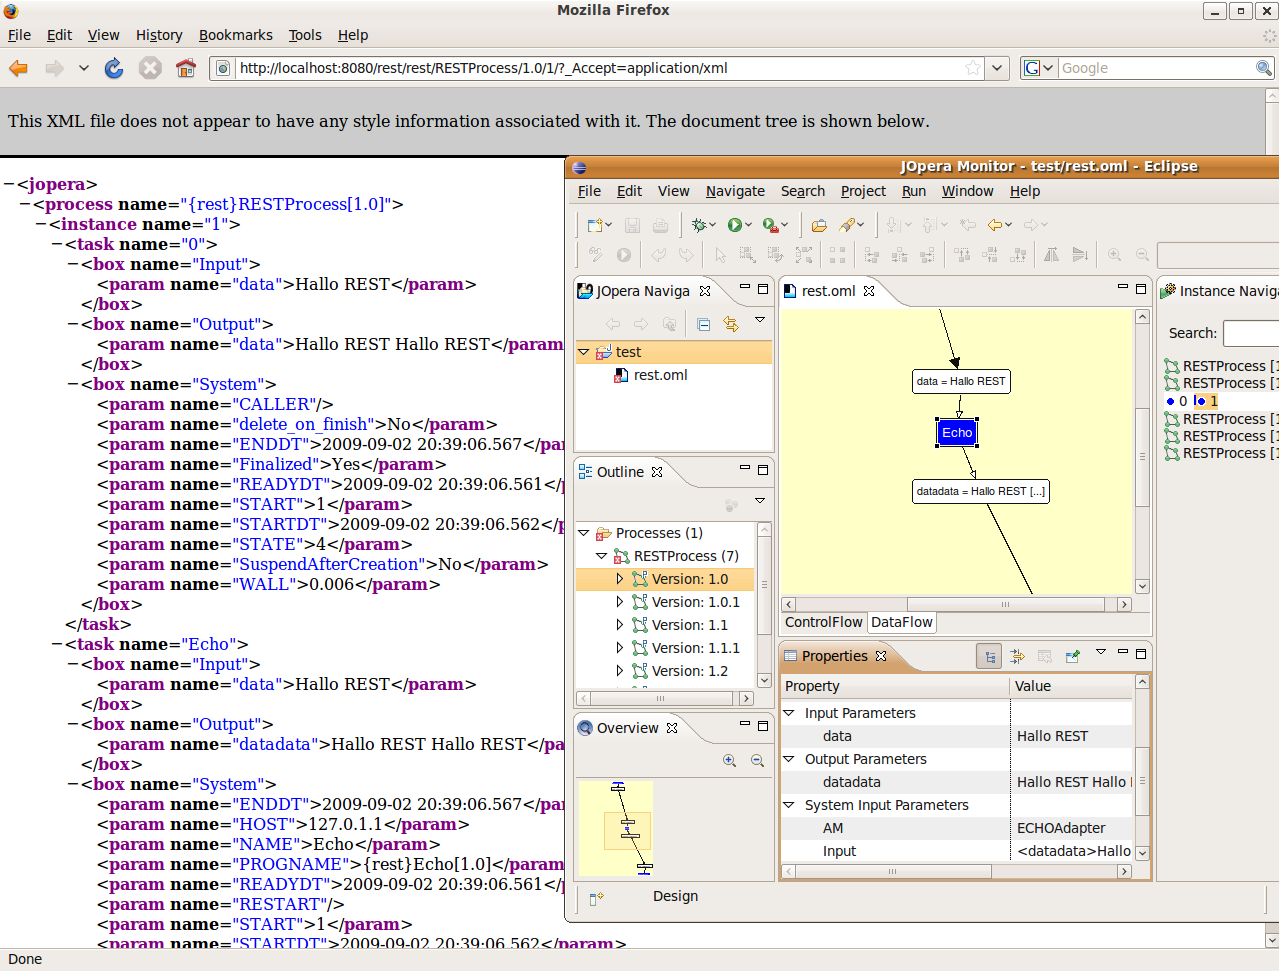Viewport: 1279px width, 971px height.
Task: Switch to the ControlFlow tab
Action: [824, 622]
